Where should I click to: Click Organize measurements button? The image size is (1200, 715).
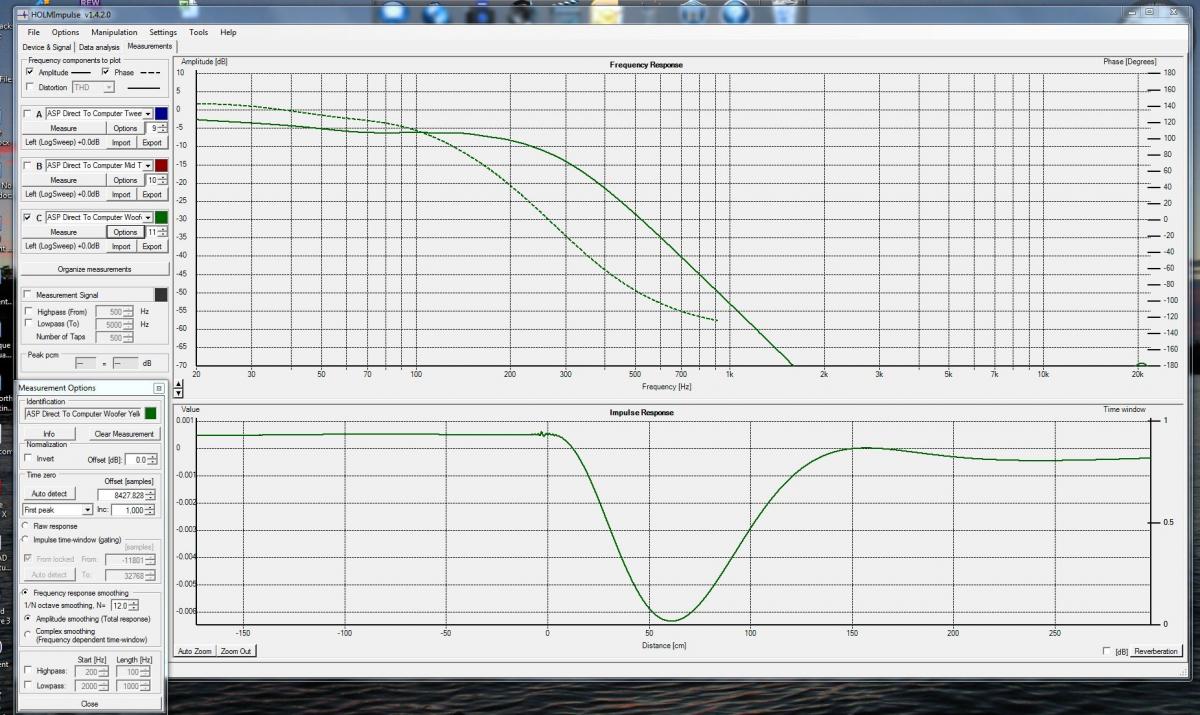[93, 269]
